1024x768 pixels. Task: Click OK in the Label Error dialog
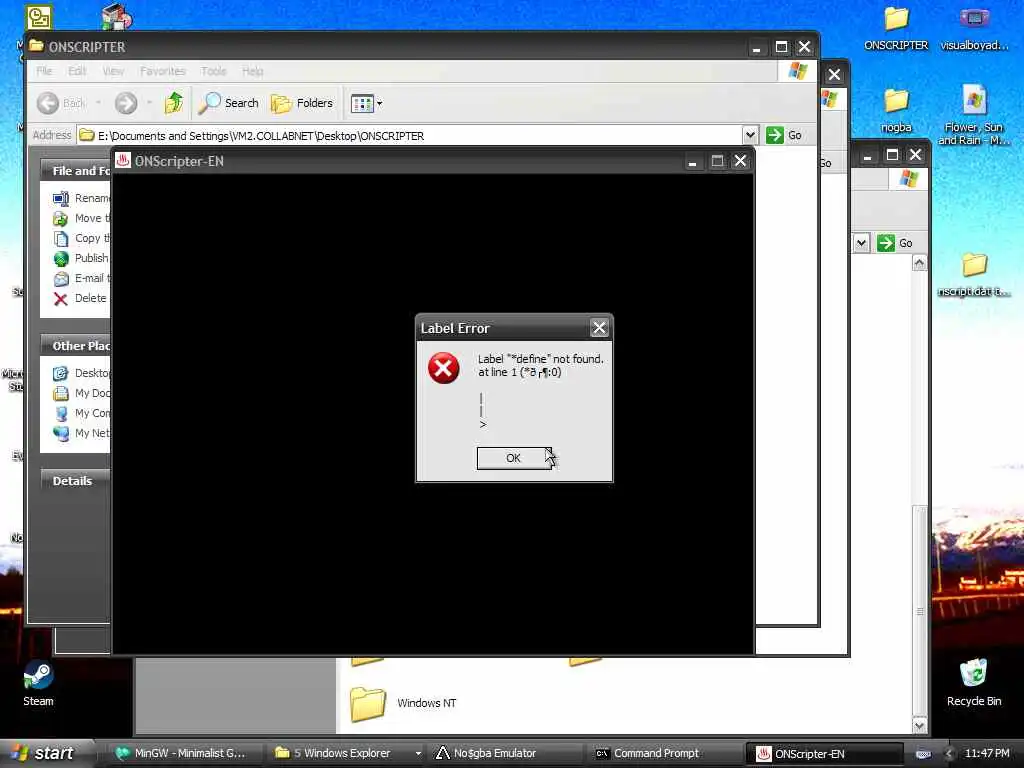click(514, 458)
